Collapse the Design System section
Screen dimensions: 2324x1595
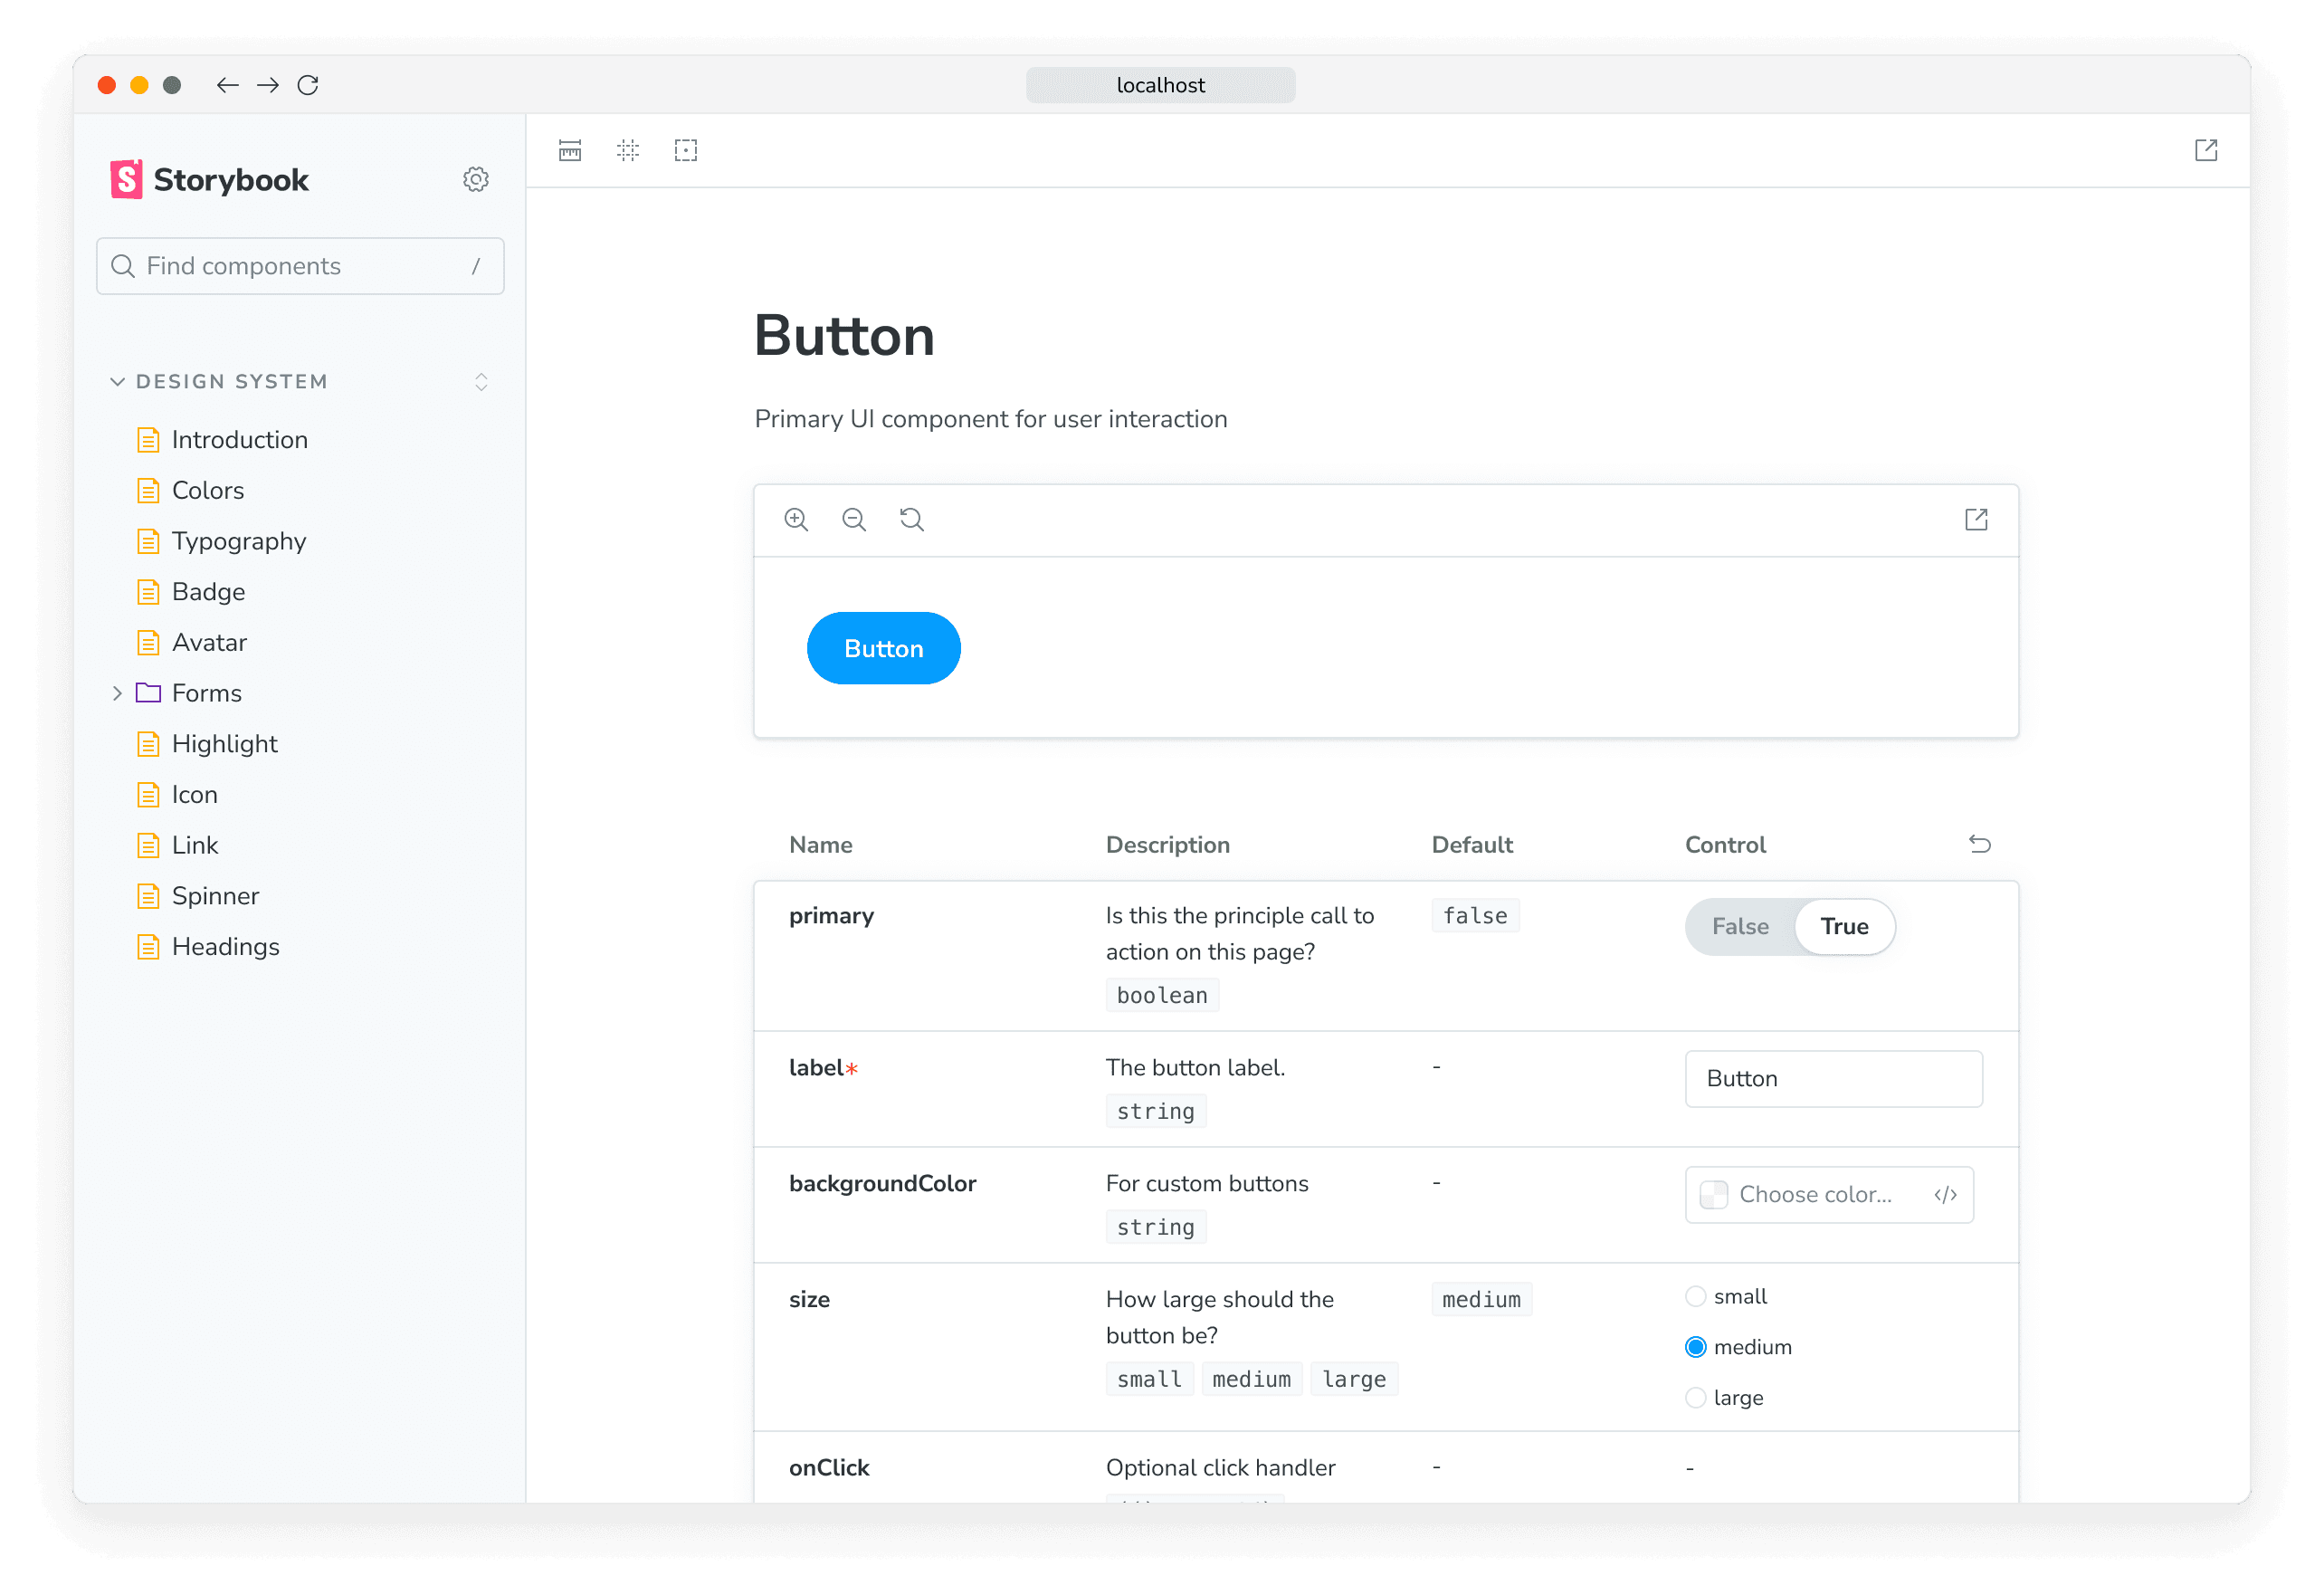[119, 381]
